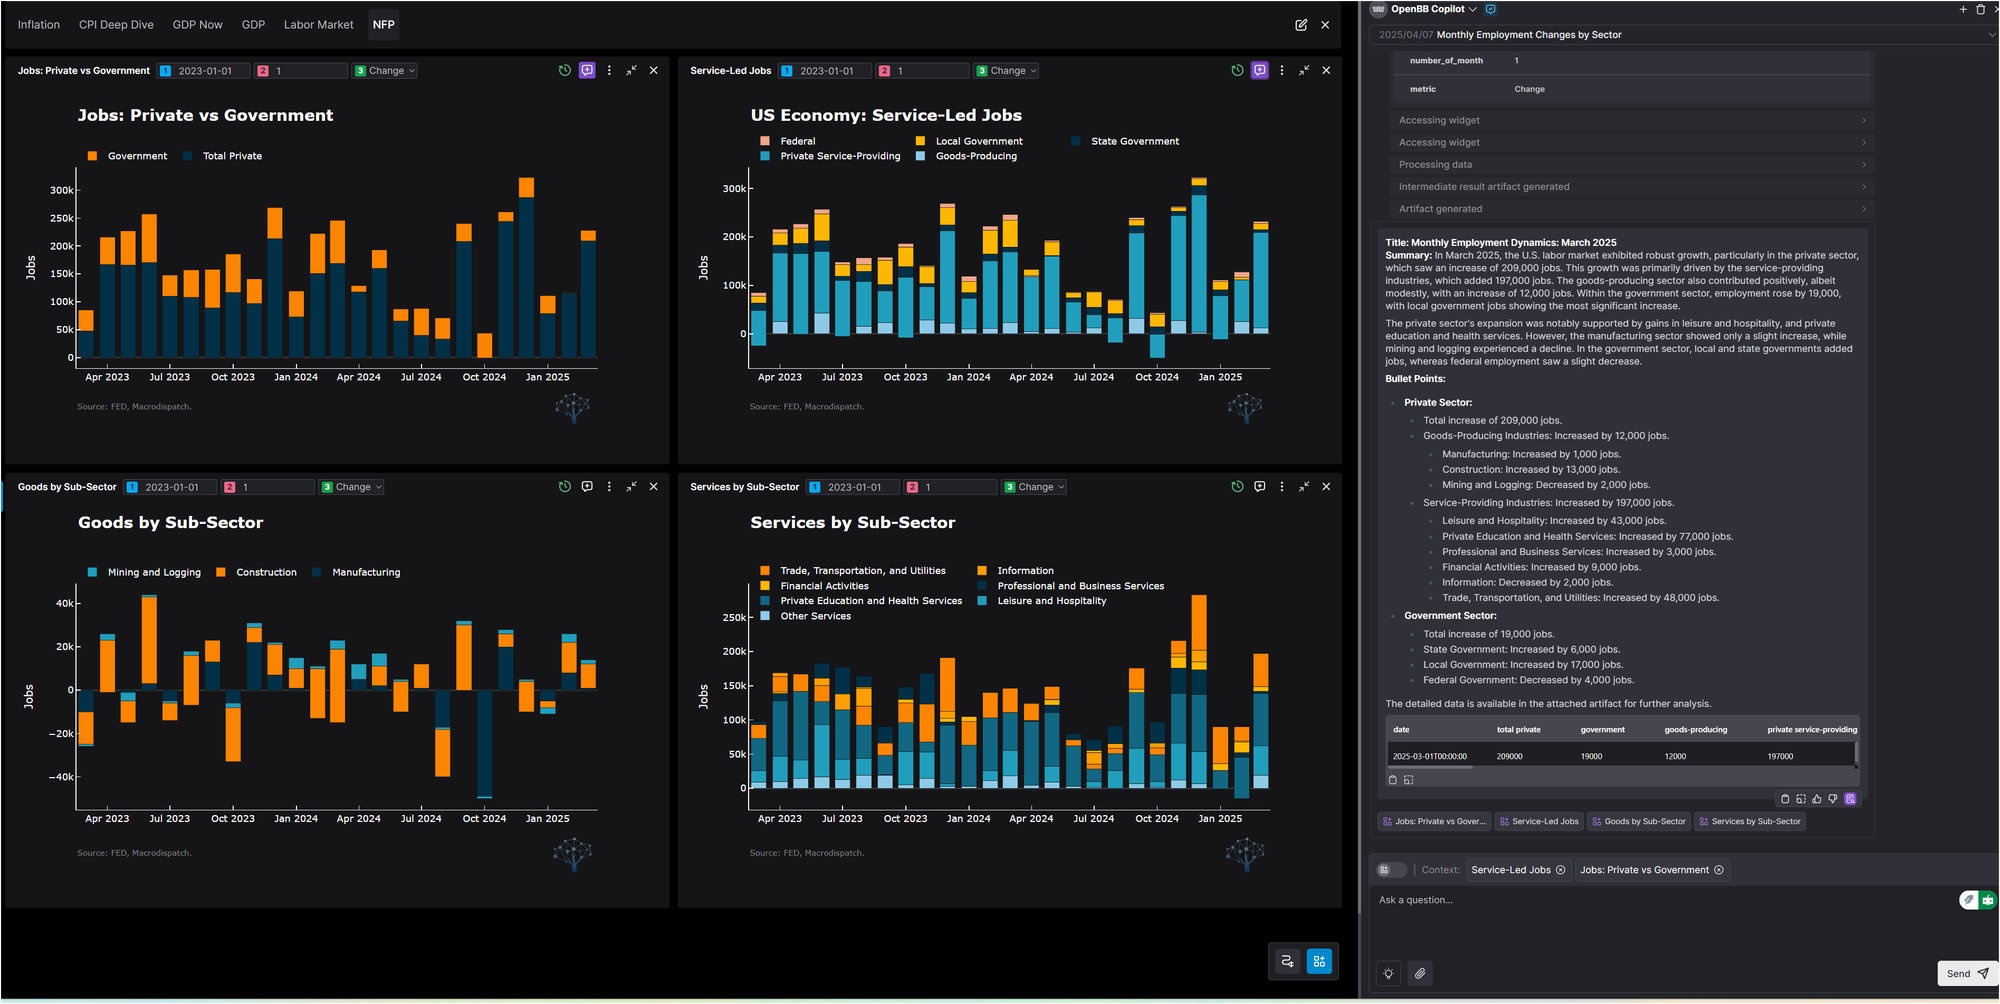Copy the data table with its clipboard icon
The image size is (2000, 1004).
1393,780
